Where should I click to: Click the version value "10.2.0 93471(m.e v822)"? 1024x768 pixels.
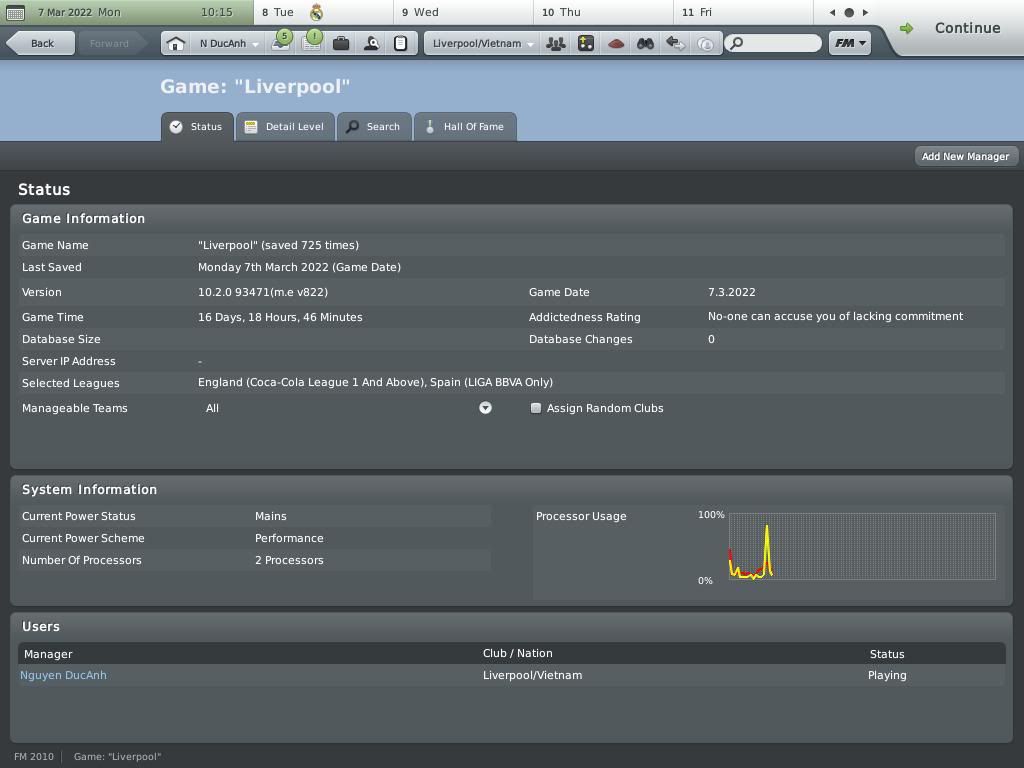point(263,293)
